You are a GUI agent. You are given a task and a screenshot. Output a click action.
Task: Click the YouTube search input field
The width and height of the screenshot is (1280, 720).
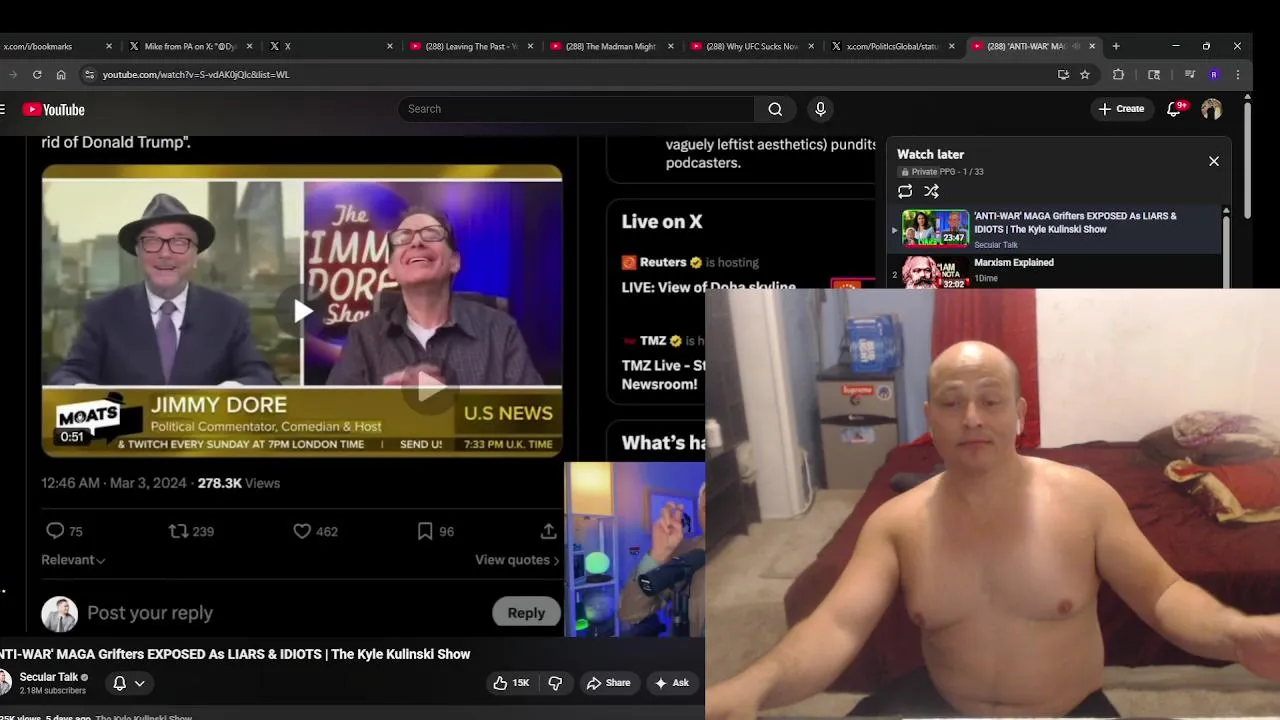[x=577, y=109]
